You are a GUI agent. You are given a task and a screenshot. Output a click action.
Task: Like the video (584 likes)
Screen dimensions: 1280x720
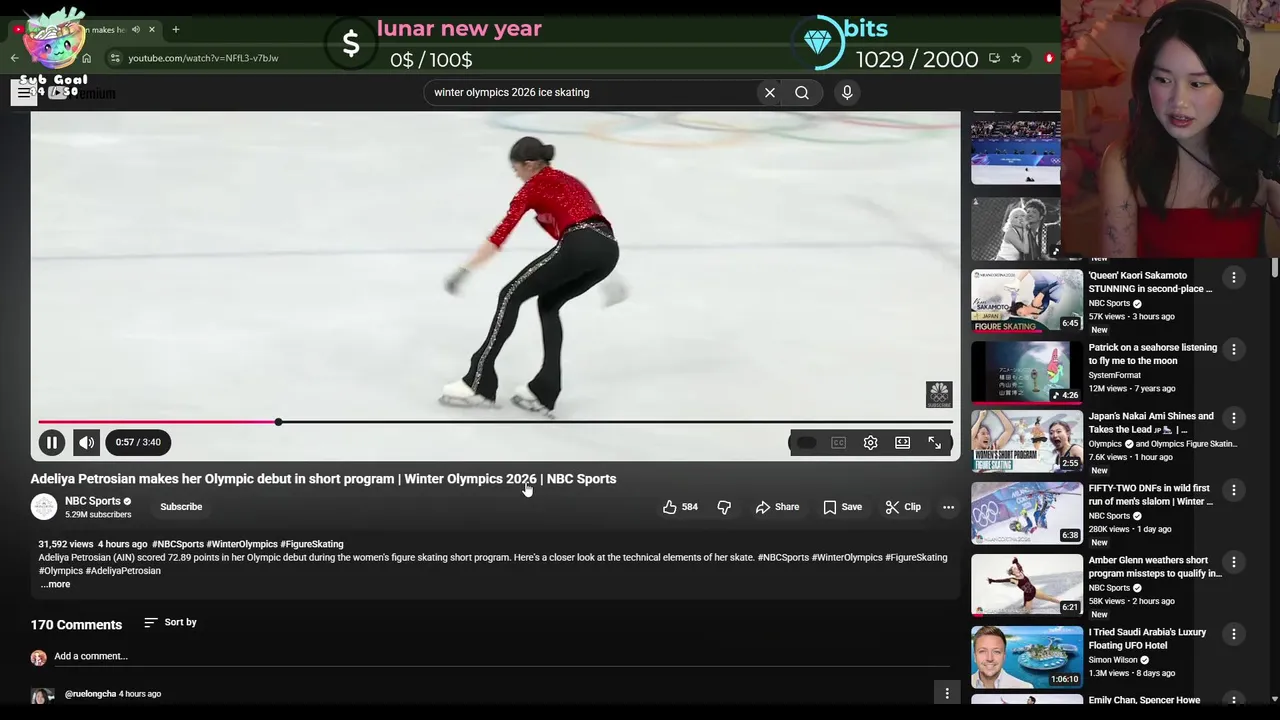coord(680,507)
